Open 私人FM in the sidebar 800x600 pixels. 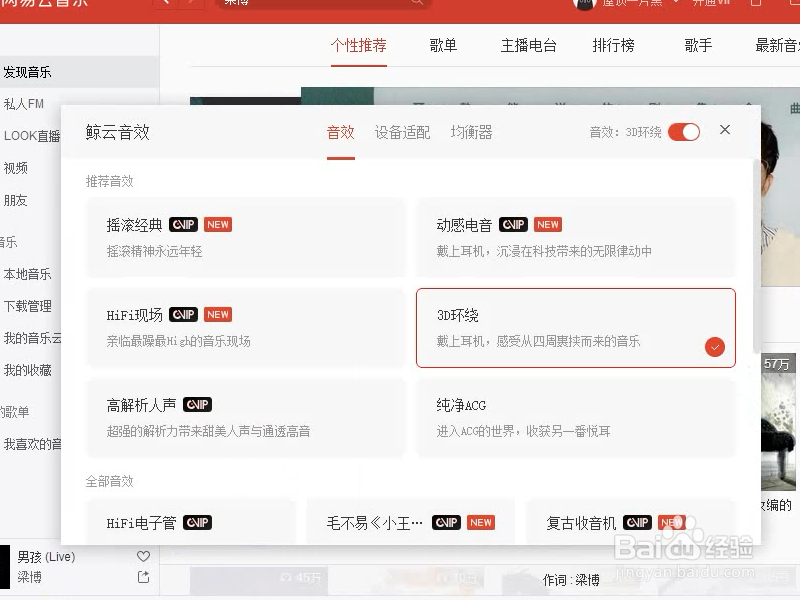pyautogui.click(x=23, y=104)
